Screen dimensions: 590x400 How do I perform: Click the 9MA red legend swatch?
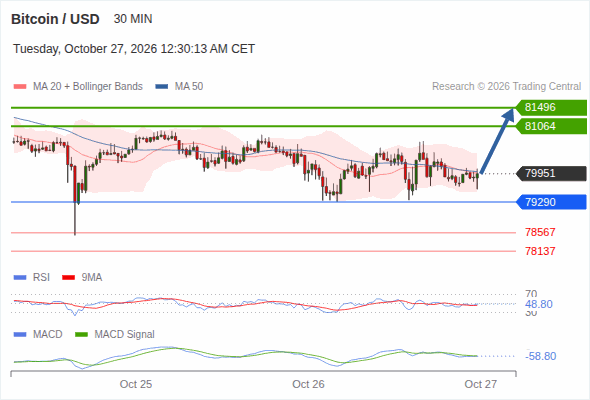[x=68, y=278]
